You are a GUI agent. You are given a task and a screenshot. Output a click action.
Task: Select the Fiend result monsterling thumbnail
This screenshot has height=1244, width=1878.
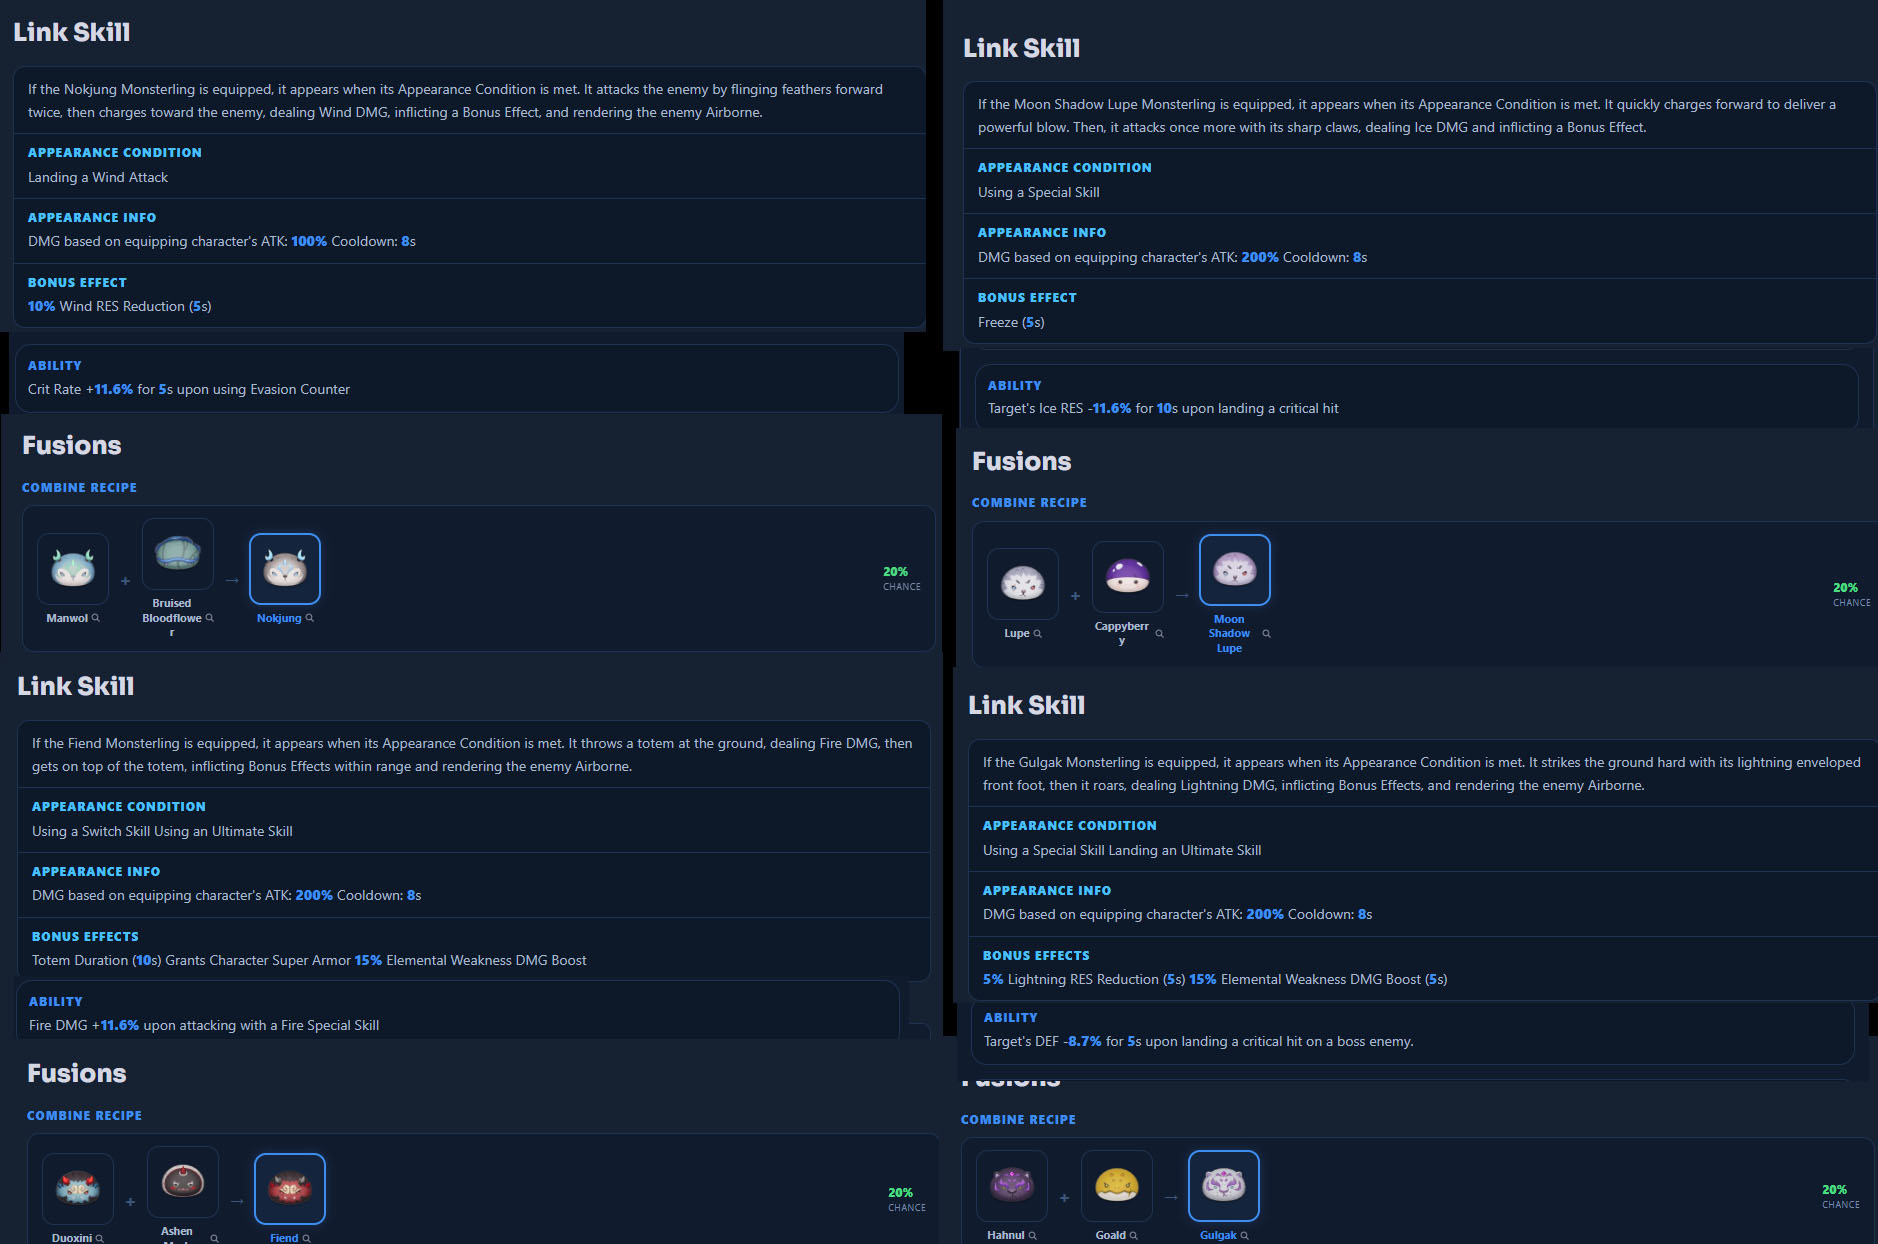click(x=290, y=1188)
